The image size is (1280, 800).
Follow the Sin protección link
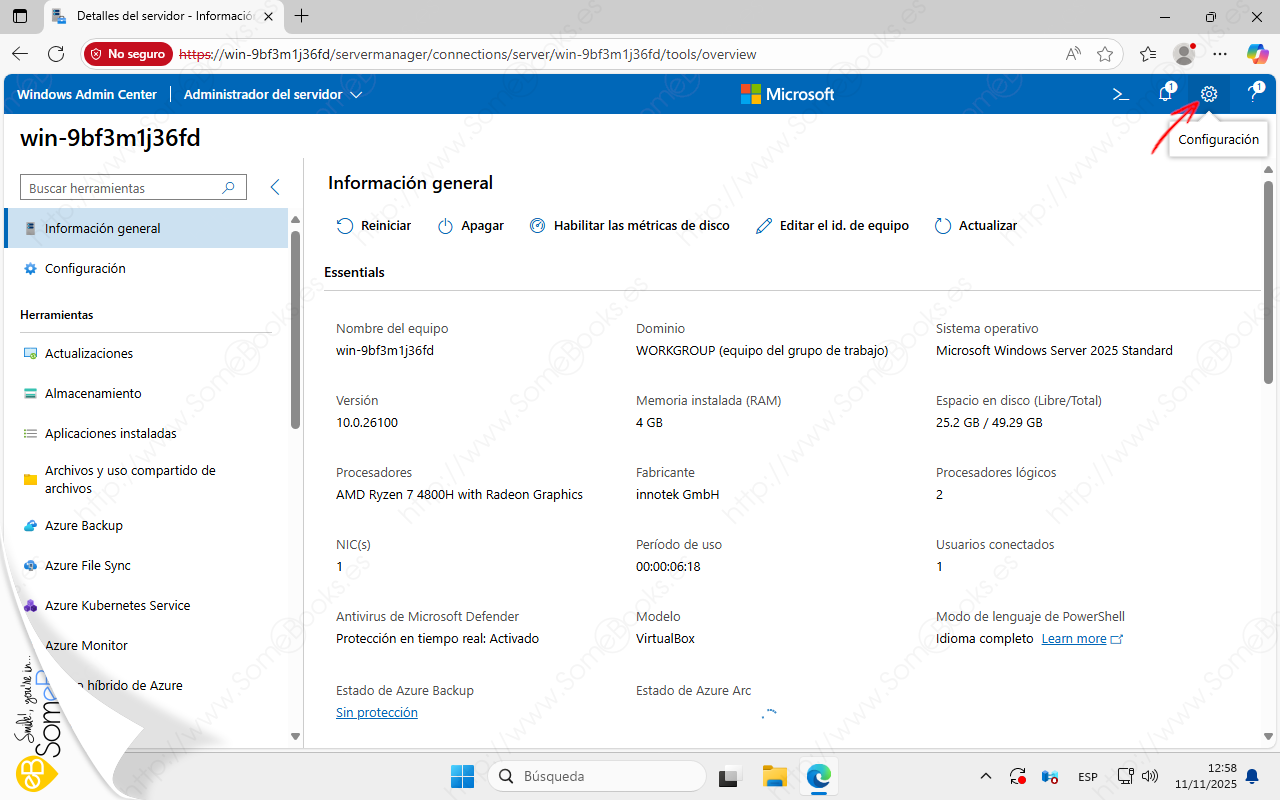(377, 713)
